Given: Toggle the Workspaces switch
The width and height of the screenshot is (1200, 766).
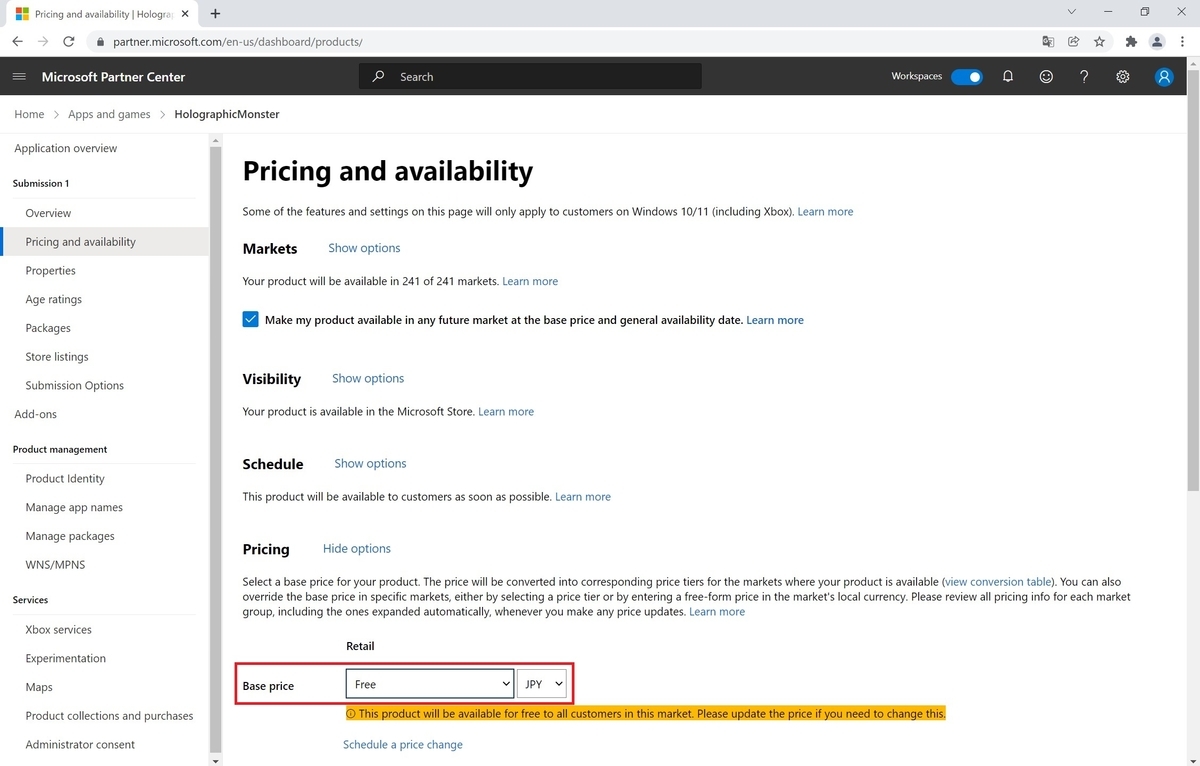Looking at the screenshot, I should point(966,77).
